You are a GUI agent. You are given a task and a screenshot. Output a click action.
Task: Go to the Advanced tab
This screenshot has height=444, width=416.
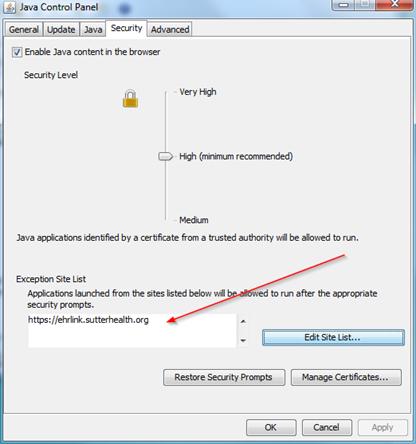(x=170, y=30)
